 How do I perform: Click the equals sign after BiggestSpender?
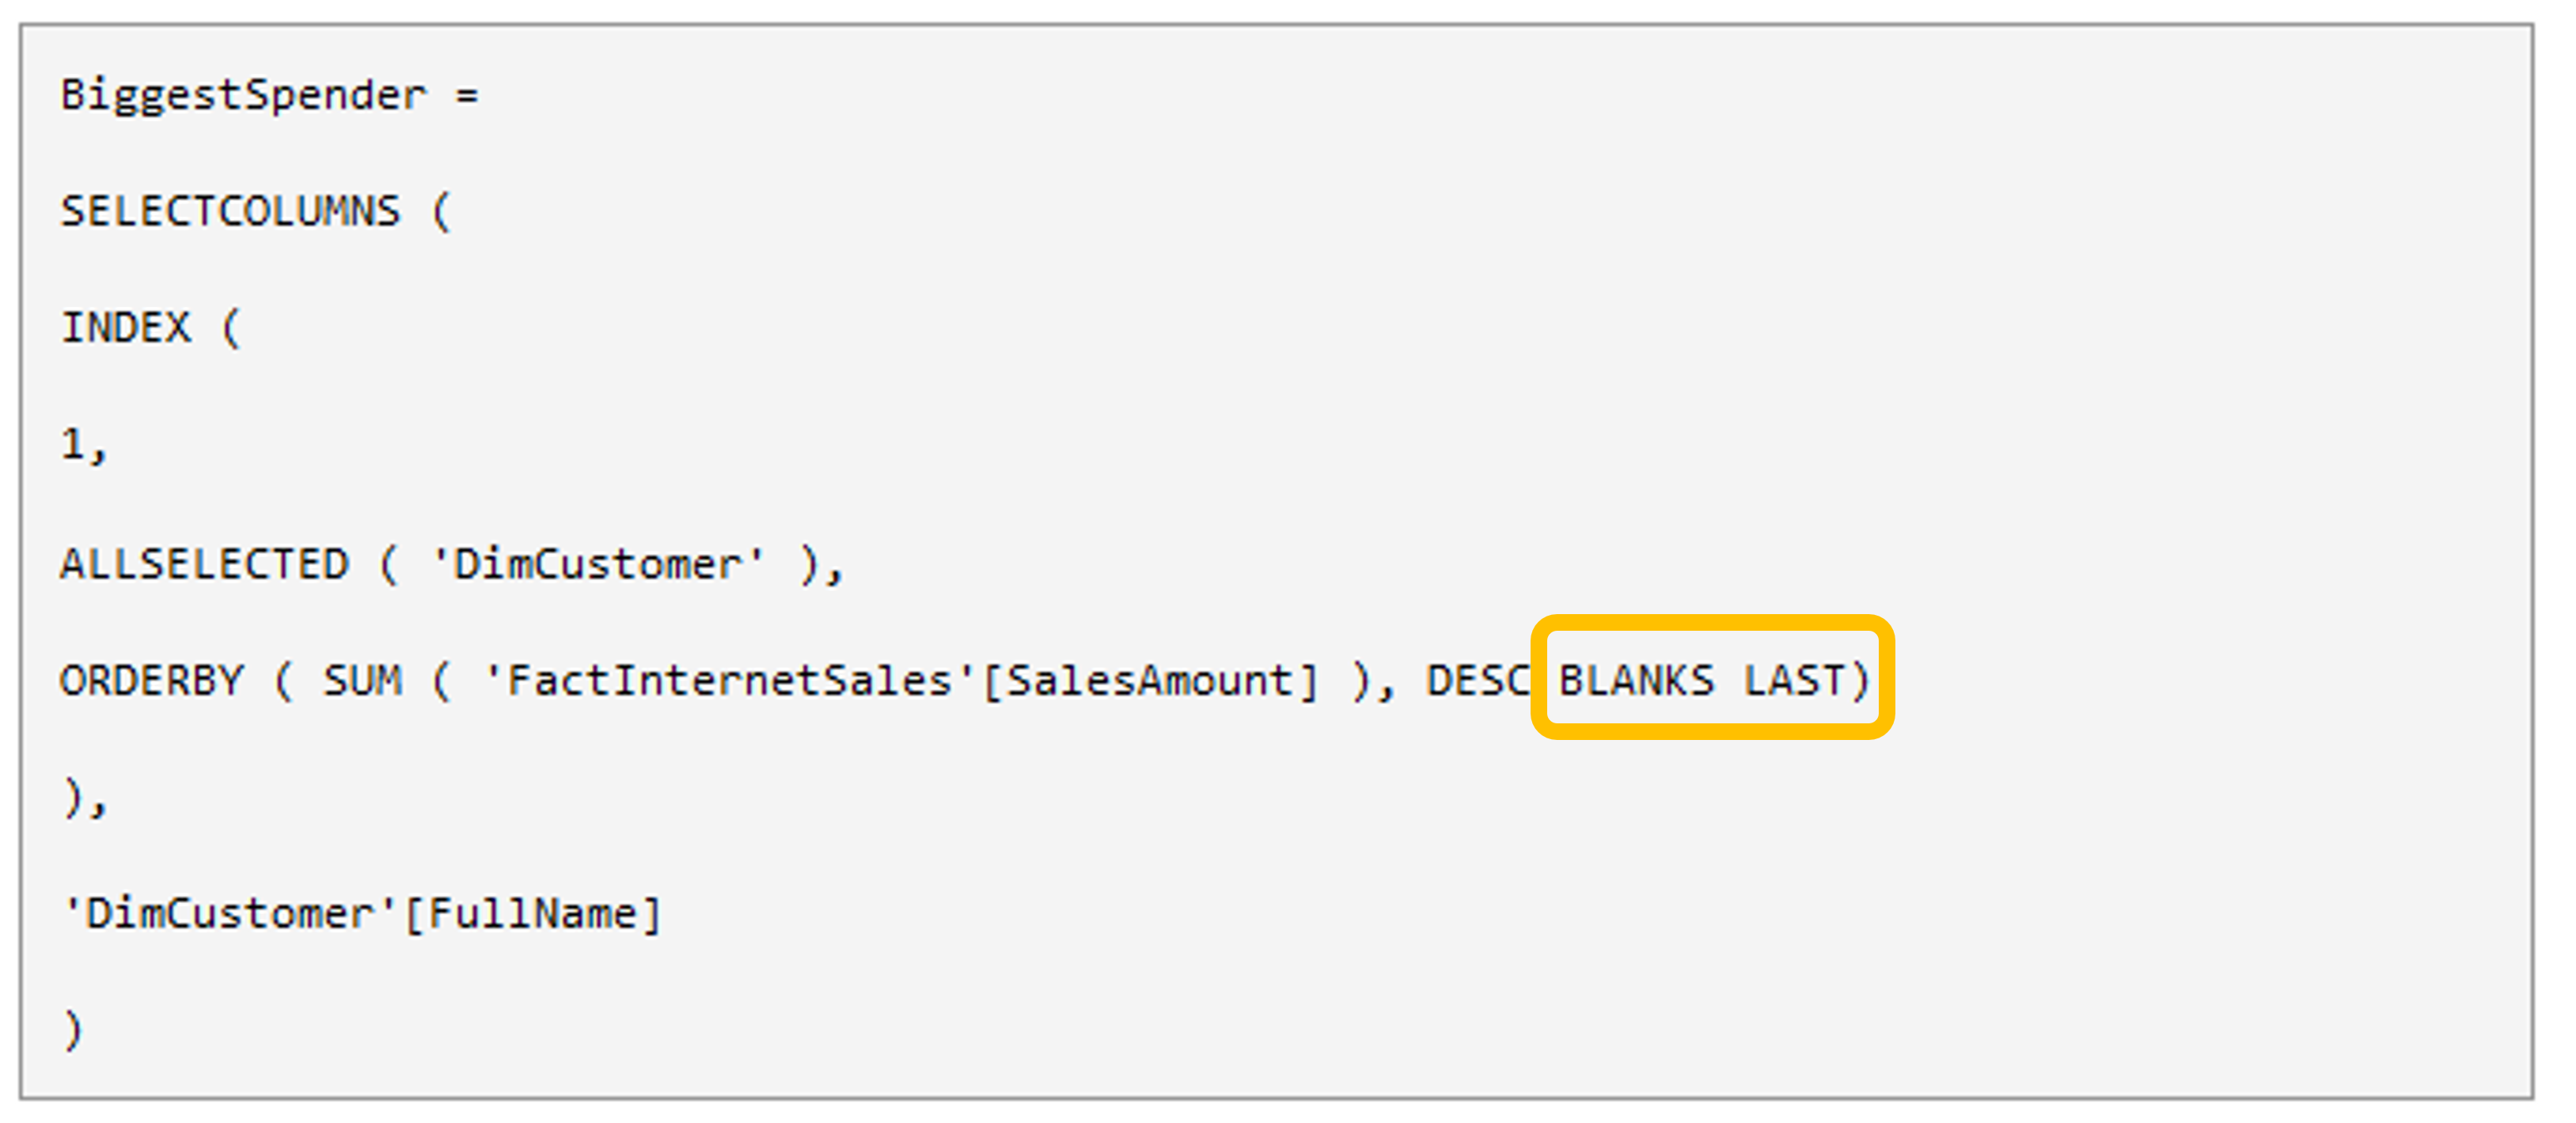click(x=467, y=96)
